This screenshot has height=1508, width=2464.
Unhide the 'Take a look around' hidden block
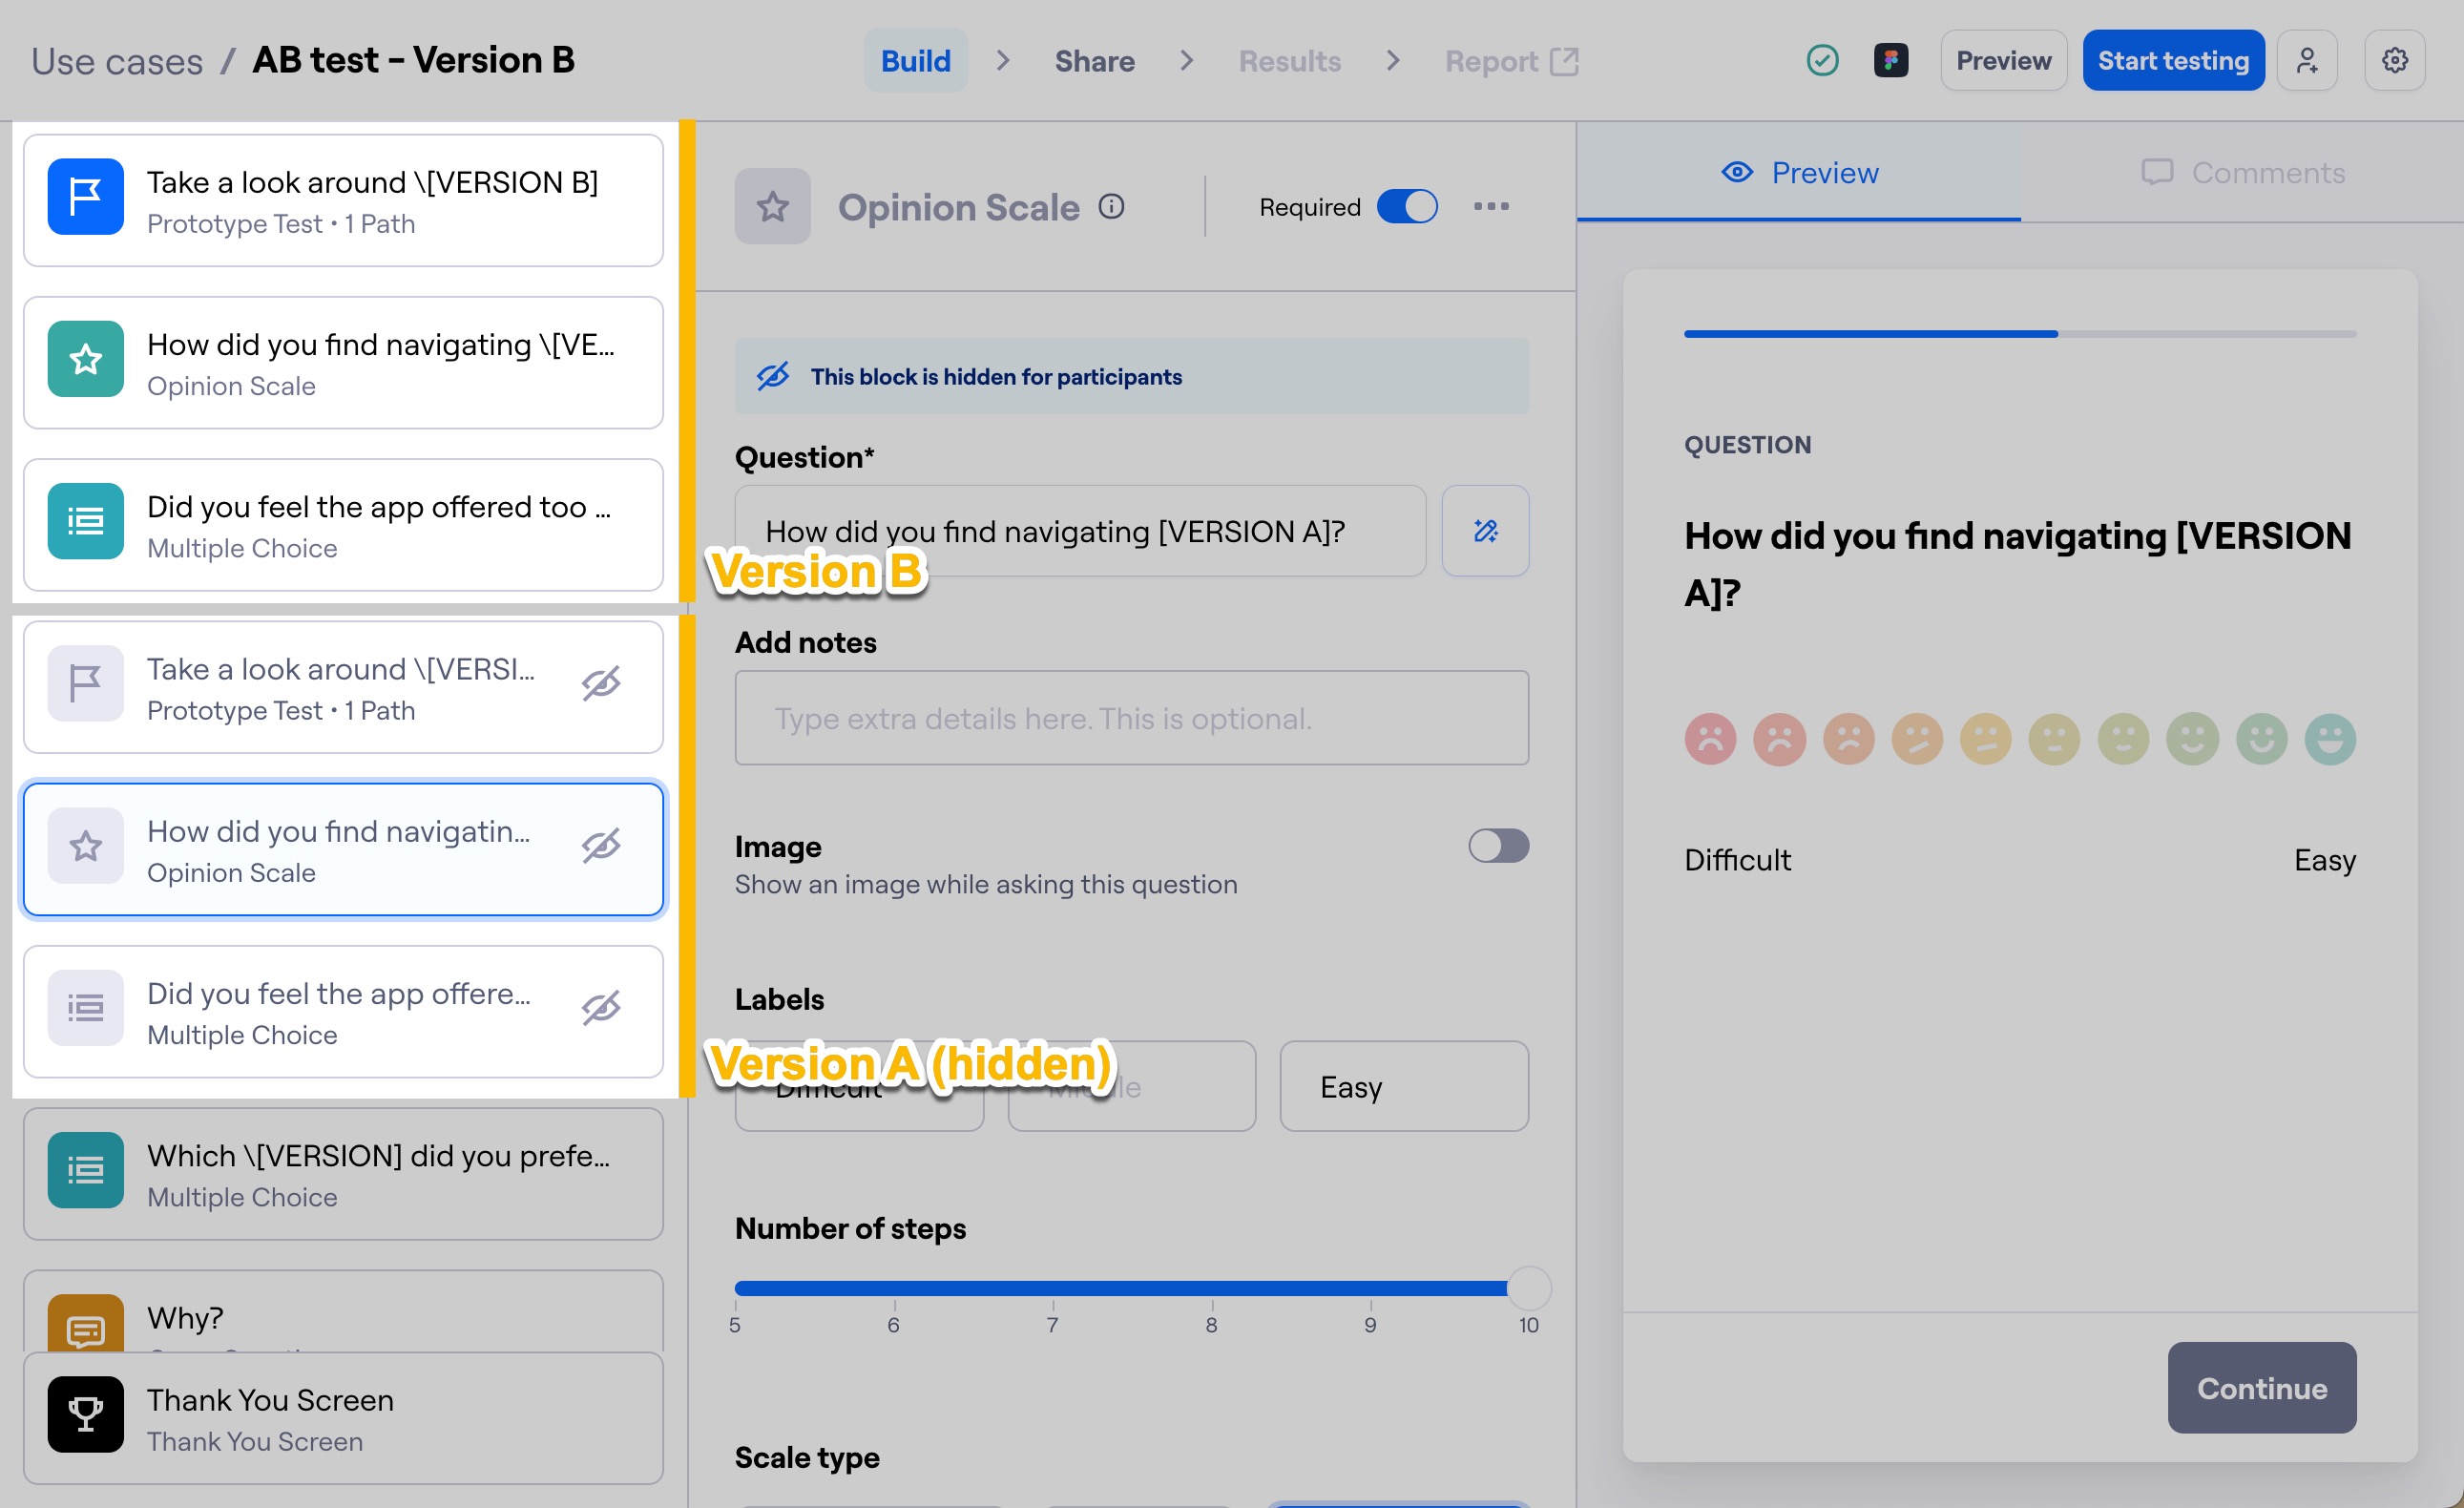(x=601, y=684)
